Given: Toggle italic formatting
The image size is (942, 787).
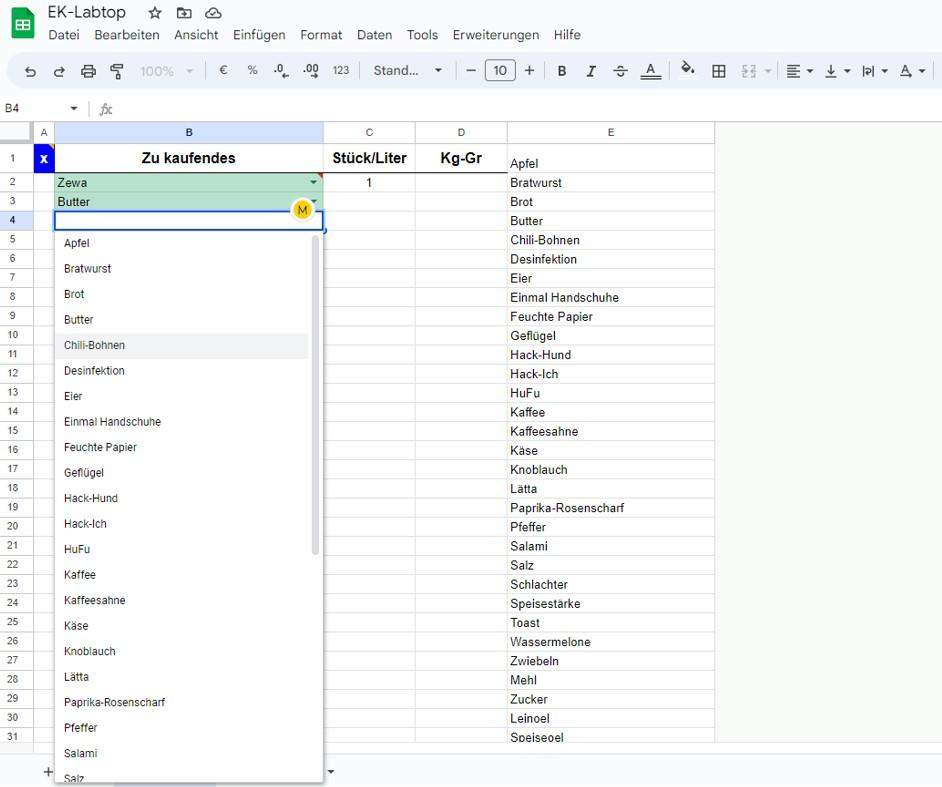Looking at the screenshot, I should click(591, 71).
